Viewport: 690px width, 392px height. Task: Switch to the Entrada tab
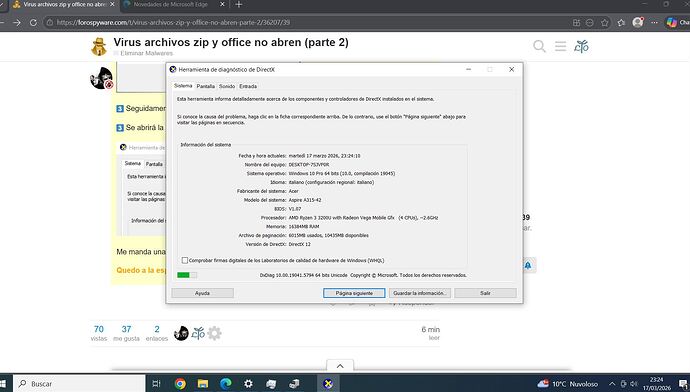click(248, 86)
